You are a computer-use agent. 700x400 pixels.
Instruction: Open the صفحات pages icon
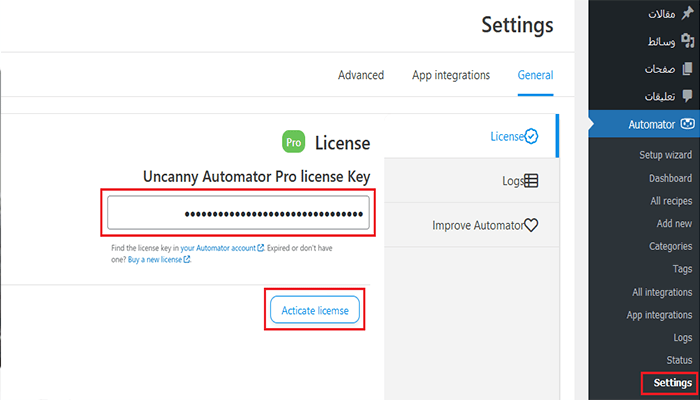(x=688, y=69)
